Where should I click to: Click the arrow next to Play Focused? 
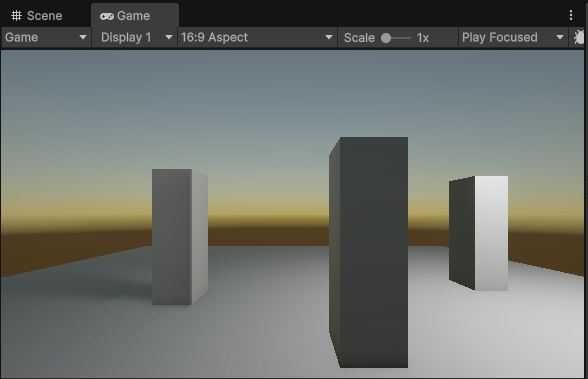click(560, 37)
